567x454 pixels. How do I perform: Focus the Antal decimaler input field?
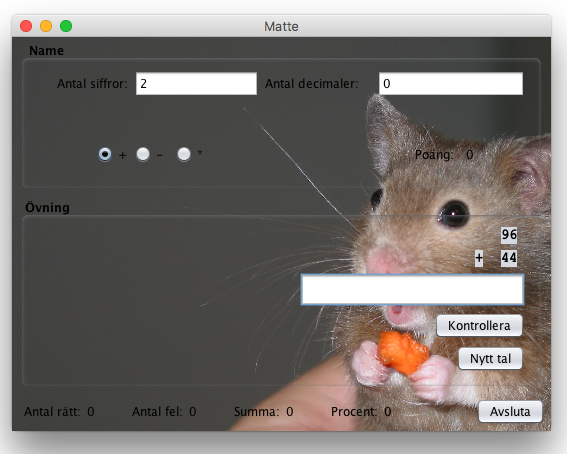point(451,83)
